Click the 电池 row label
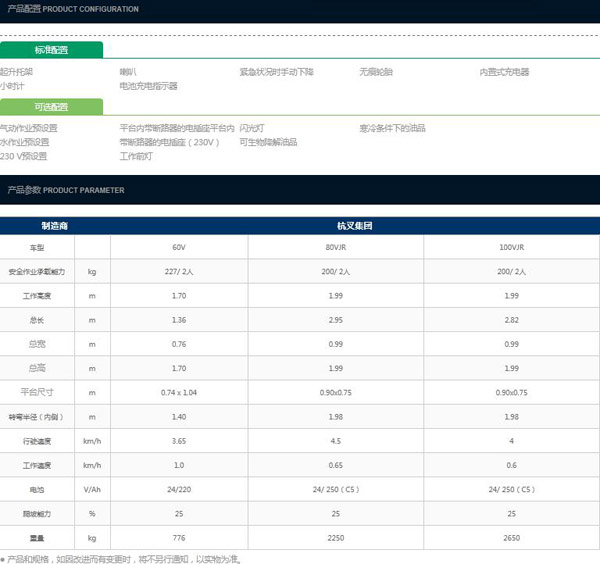Viewport: 600px width, 564px height. 38,490
